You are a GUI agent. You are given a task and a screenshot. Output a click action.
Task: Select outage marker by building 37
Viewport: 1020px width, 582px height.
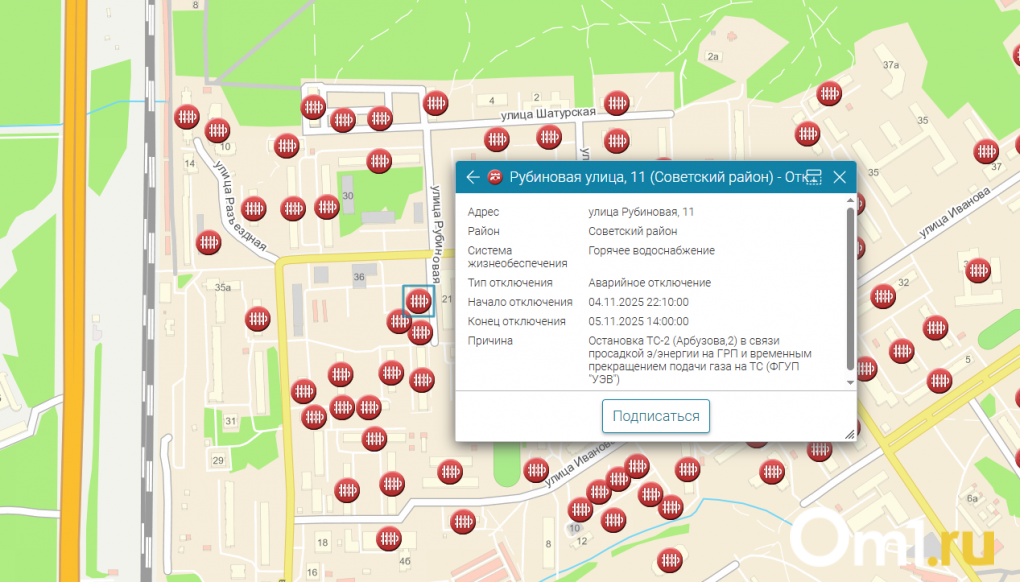click(x=985, y=152)
